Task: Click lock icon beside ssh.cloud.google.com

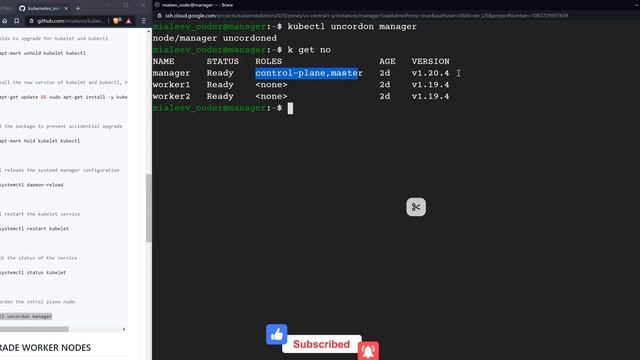Action: (x=160, y=16)
